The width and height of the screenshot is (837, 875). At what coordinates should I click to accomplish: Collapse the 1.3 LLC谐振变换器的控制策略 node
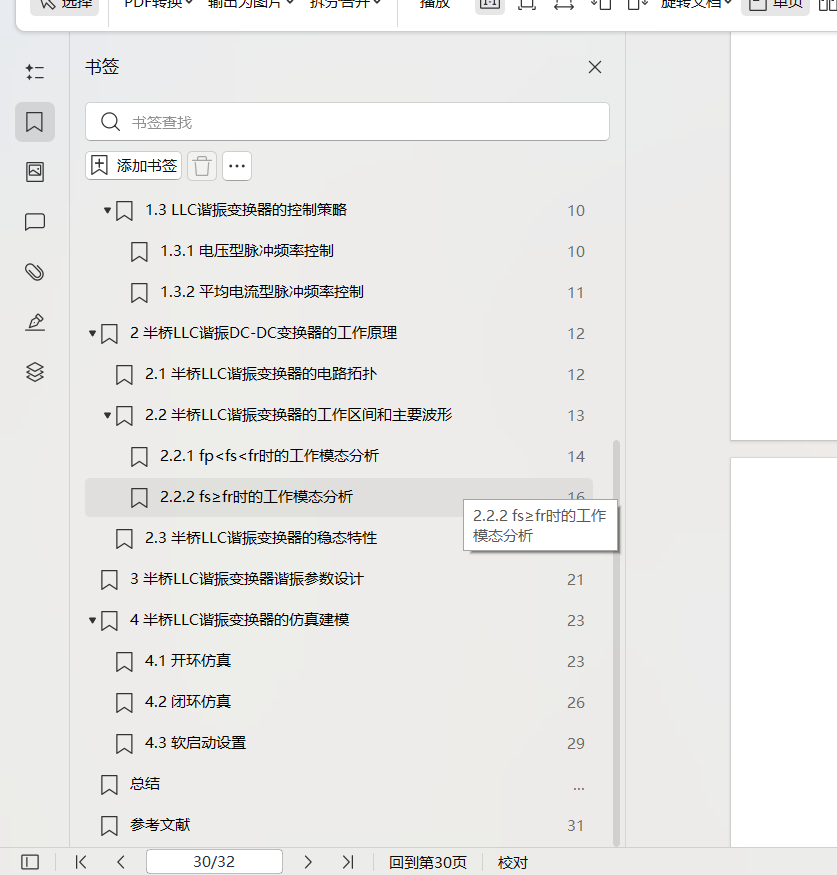(x=107, y=210)
